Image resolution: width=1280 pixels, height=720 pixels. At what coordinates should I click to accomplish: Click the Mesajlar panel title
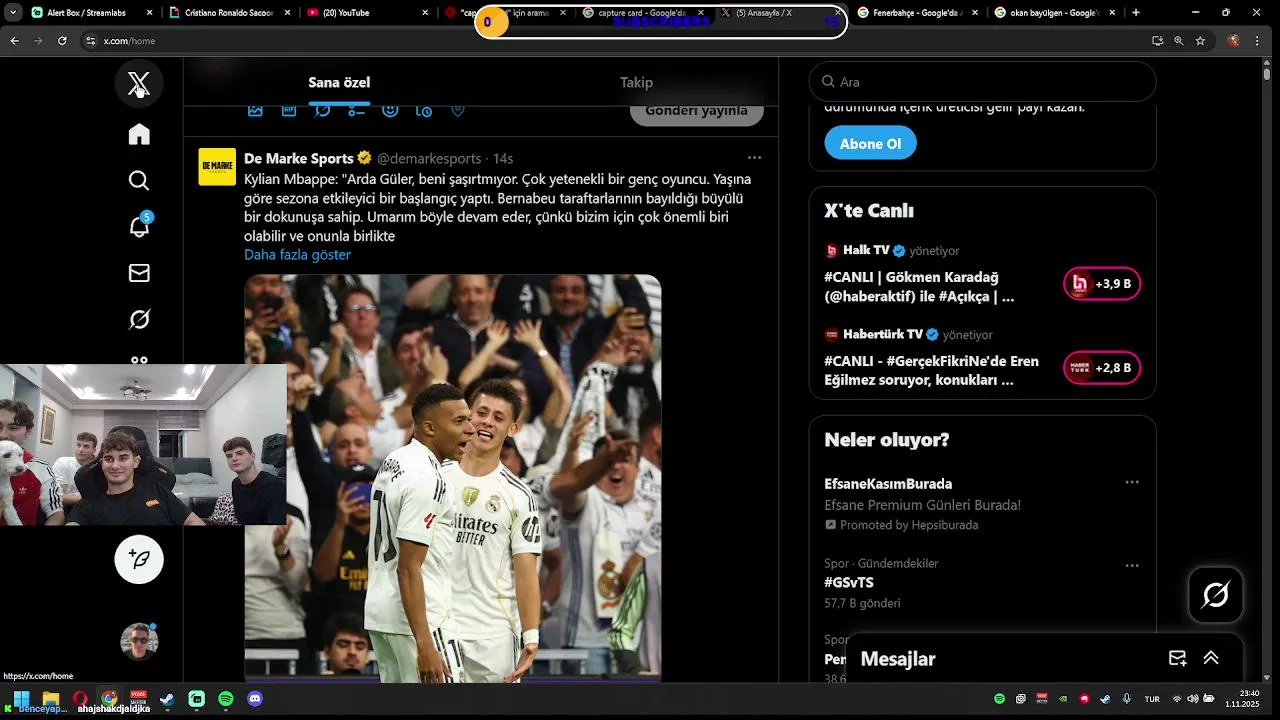click(898, 659)
